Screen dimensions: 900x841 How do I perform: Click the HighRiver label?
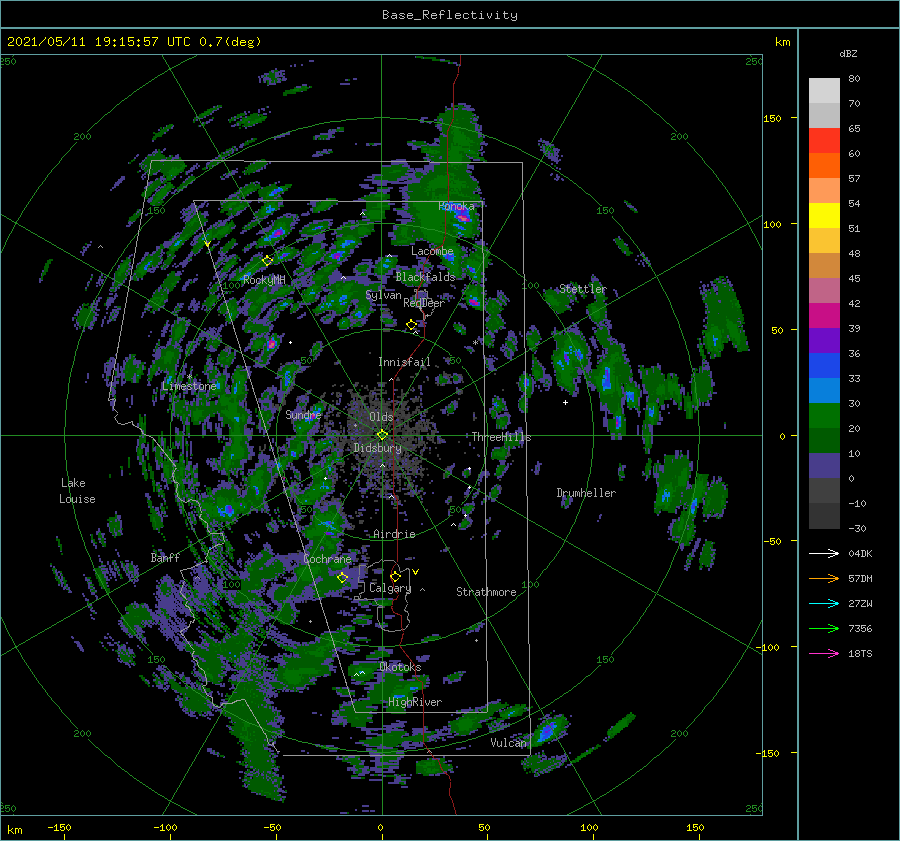point(415,702)
